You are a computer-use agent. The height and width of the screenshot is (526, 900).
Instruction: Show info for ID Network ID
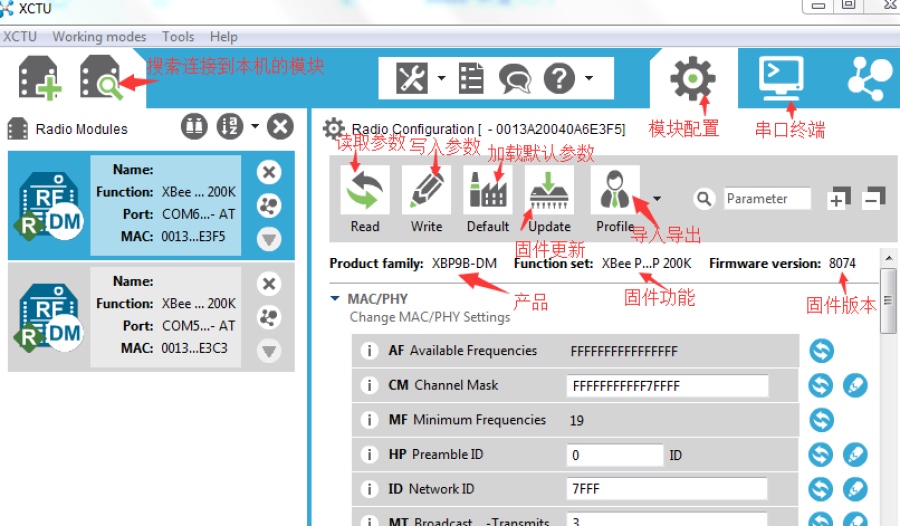pyautogui.click(x=369, y=489)
